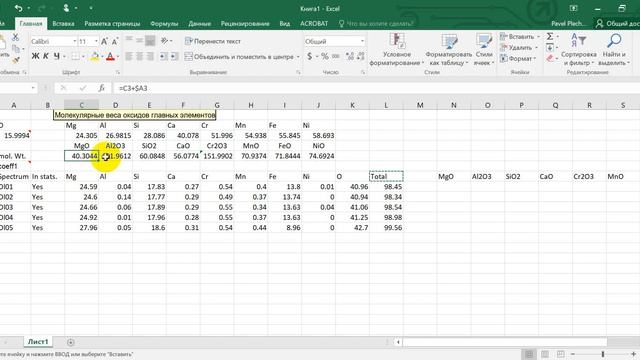Zoom out with the minus button
640x360 pixels.
[x=573, y=354]
